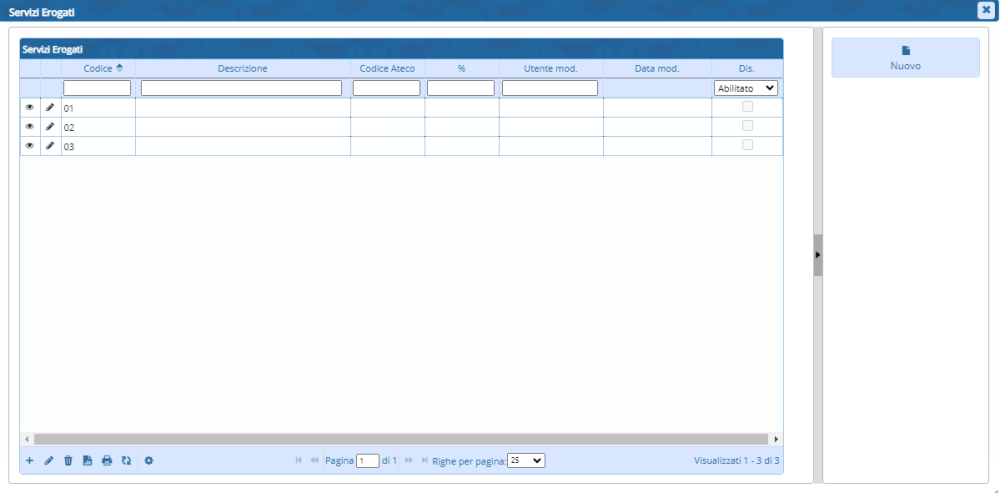This screenshot has width=1000, height=493.
Task: Sort by Descrizione column header
Action: coord(242,68)
